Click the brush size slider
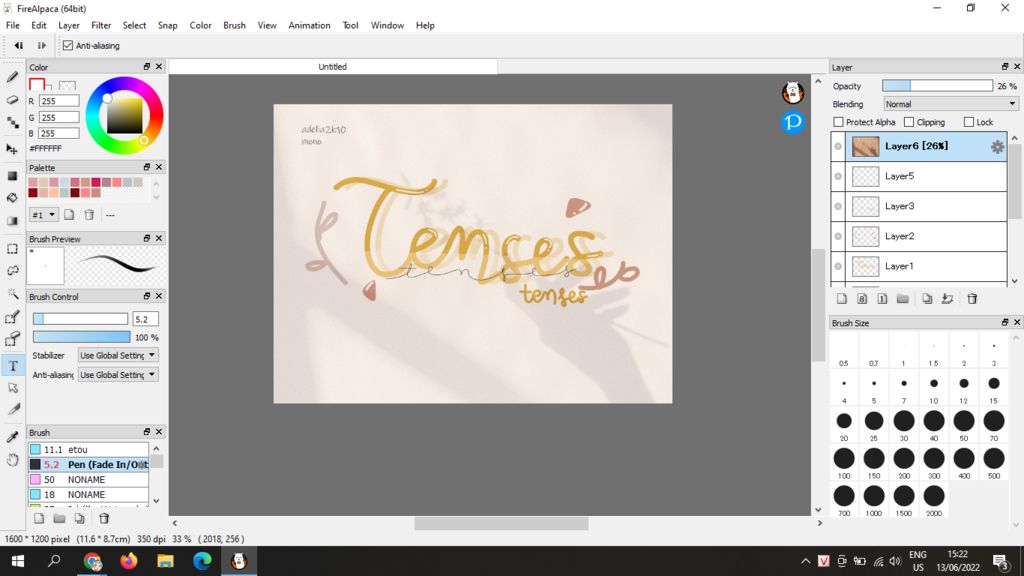The width and height of the screenshot is (1024, 576). coord(80,319)
